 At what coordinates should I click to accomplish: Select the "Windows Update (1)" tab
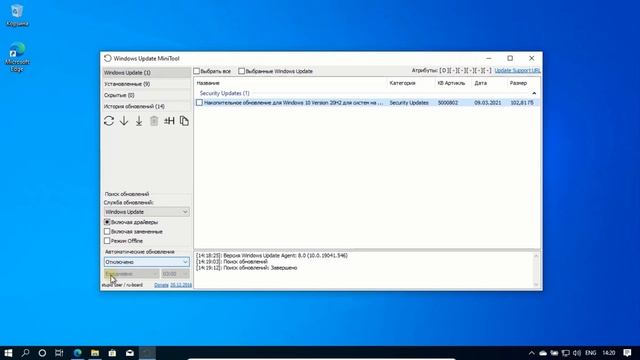pyautogui.click(x=146, y=73)
